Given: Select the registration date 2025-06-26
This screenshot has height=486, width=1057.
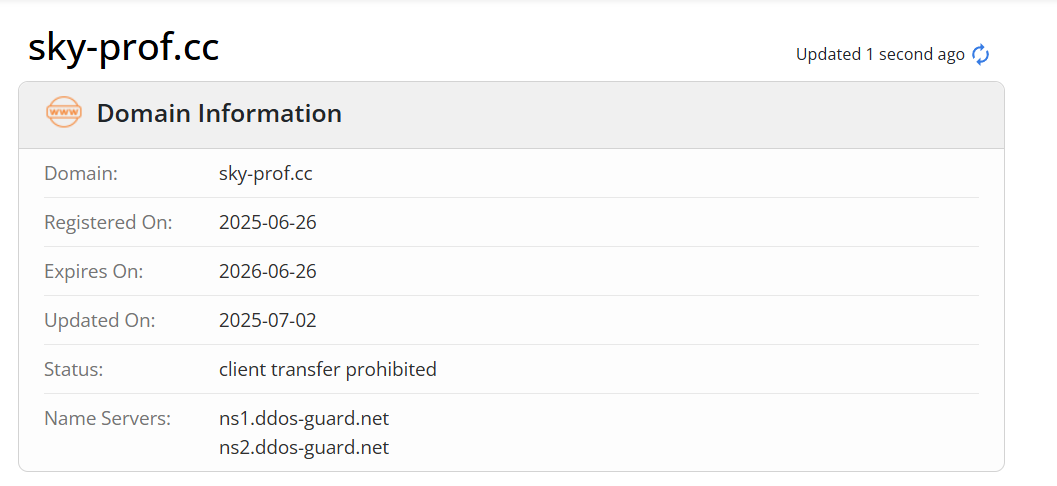Looking at the screenshot, I should click(x=267, y=222).
